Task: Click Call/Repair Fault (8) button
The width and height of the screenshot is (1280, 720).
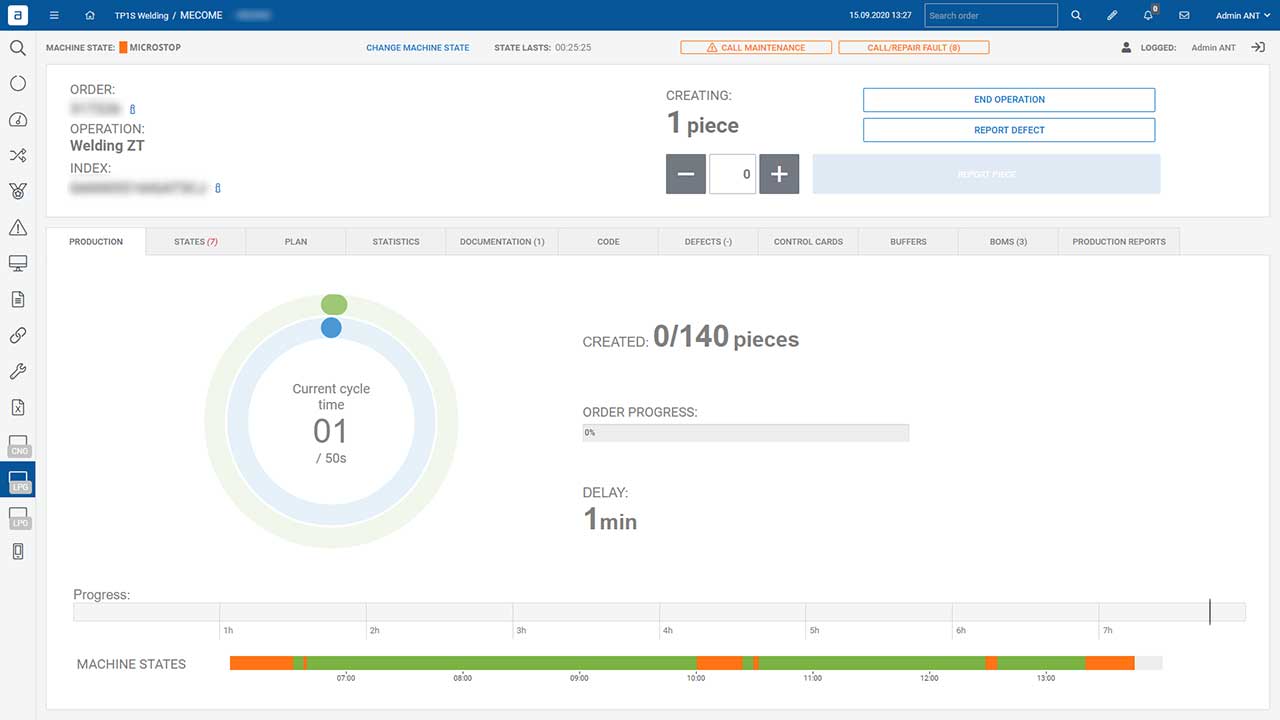Action: point(914,47)
